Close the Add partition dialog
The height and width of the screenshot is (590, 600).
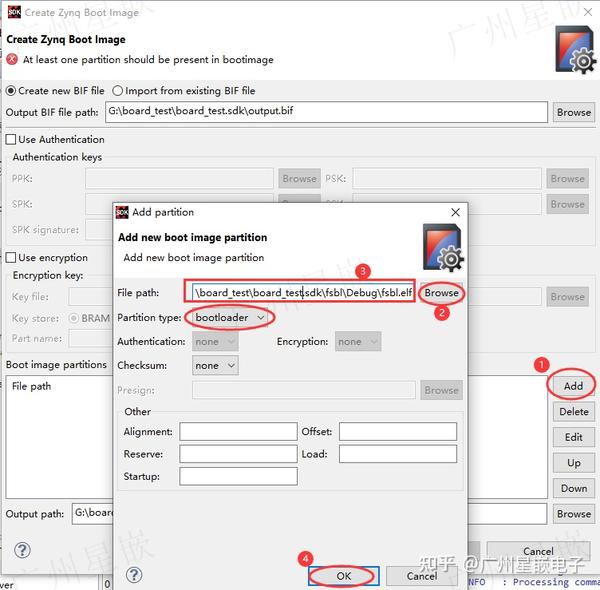pos(455,212)
